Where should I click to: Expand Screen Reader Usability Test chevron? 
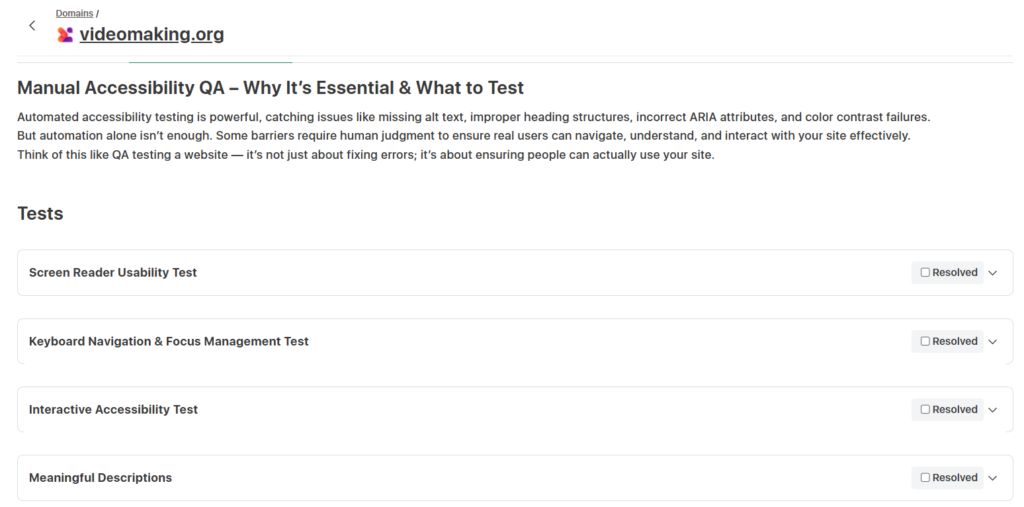click(x=993, y=272)
